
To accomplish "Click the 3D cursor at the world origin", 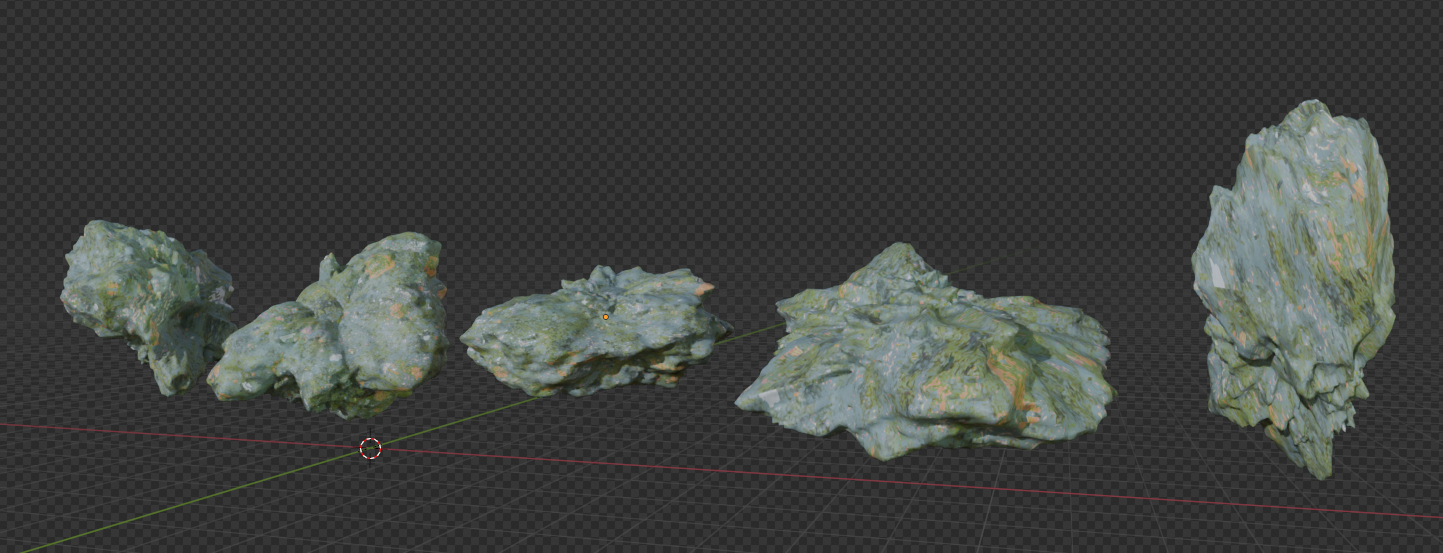I will [370, 448].
